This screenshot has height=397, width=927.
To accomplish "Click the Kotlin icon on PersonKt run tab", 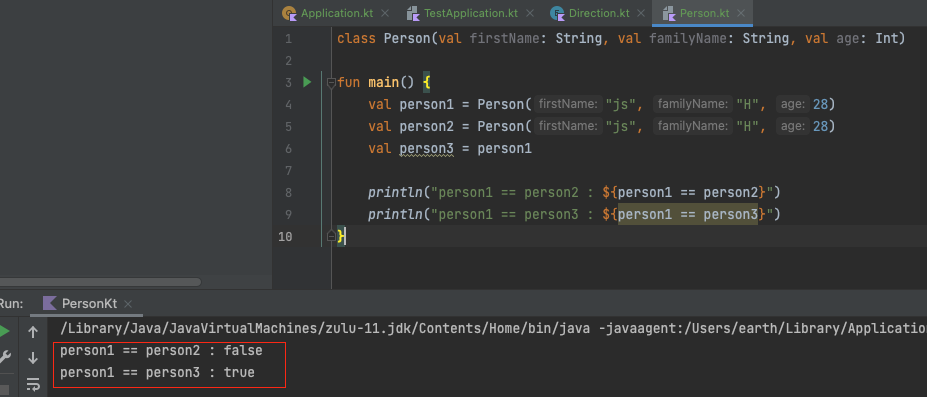I will pyautogui.click(x=50, y=304).
